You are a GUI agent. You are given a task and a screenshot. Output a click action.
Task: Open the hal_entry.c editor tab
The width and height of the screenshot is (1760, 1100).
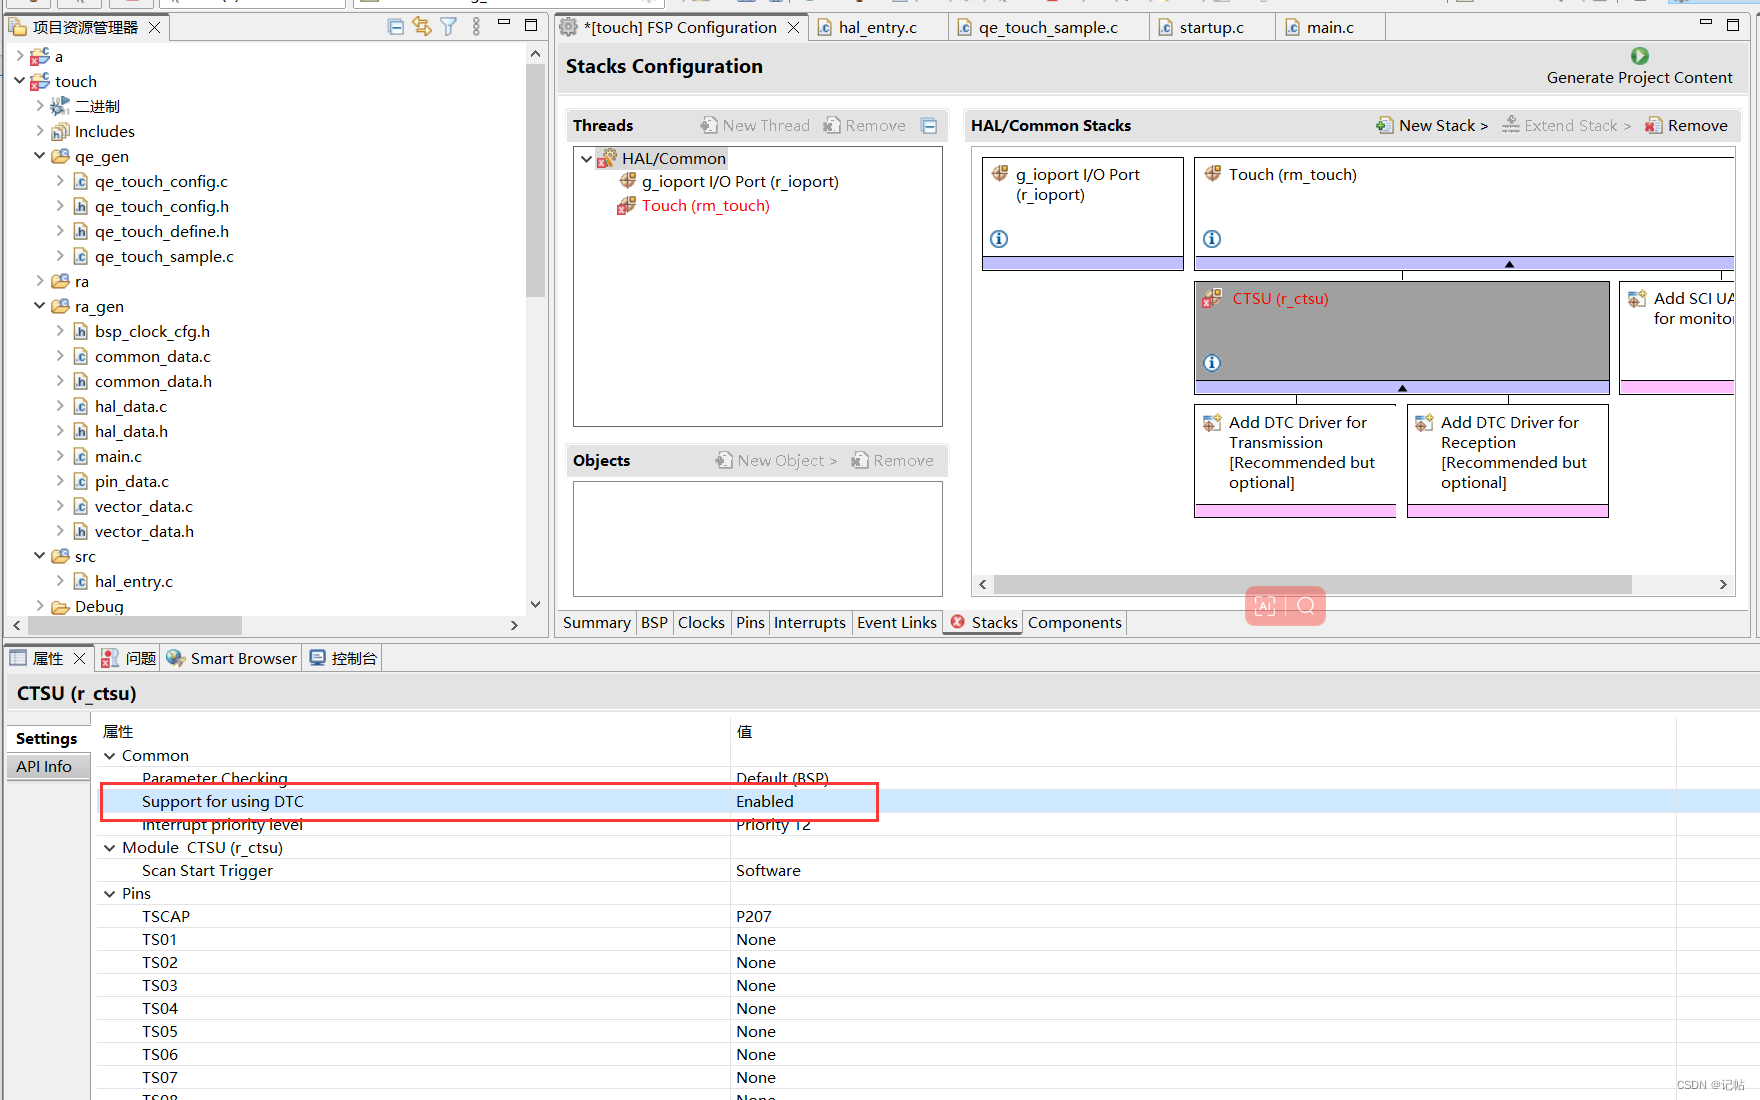(x=877, y=27)
